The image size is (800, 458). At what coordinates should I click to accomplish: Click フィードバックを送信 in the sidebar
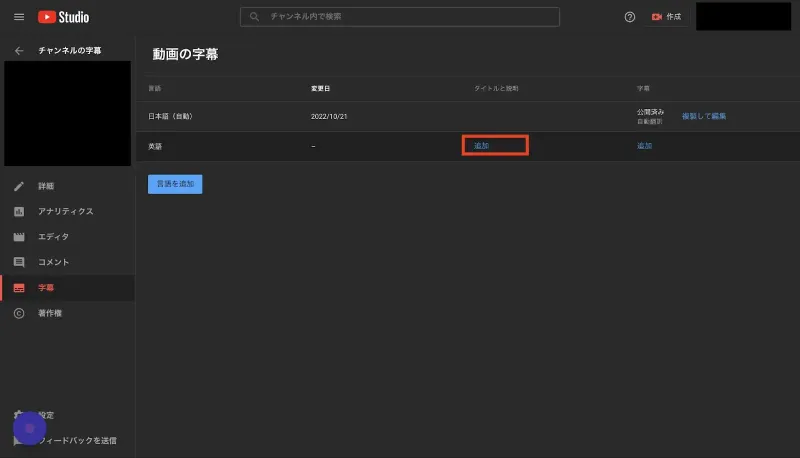(67, 441)
